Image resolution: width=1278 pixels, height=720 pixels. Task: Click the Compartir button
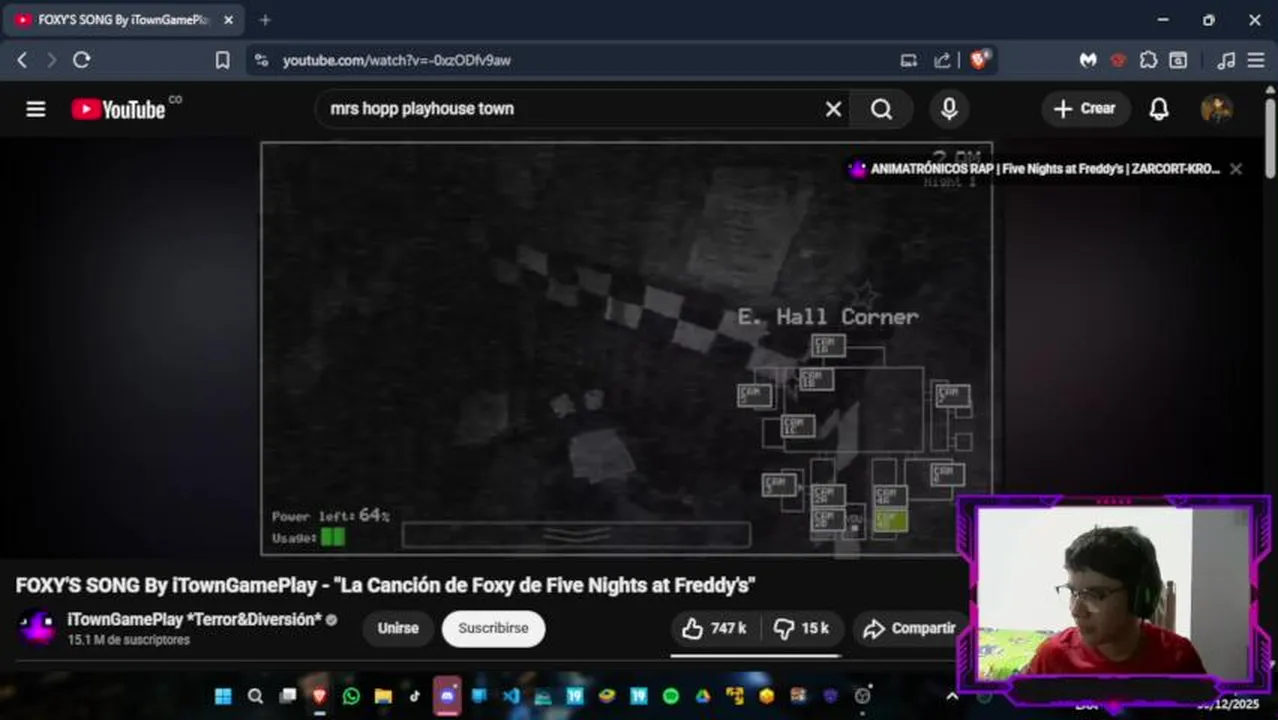(x=908, y=628)
